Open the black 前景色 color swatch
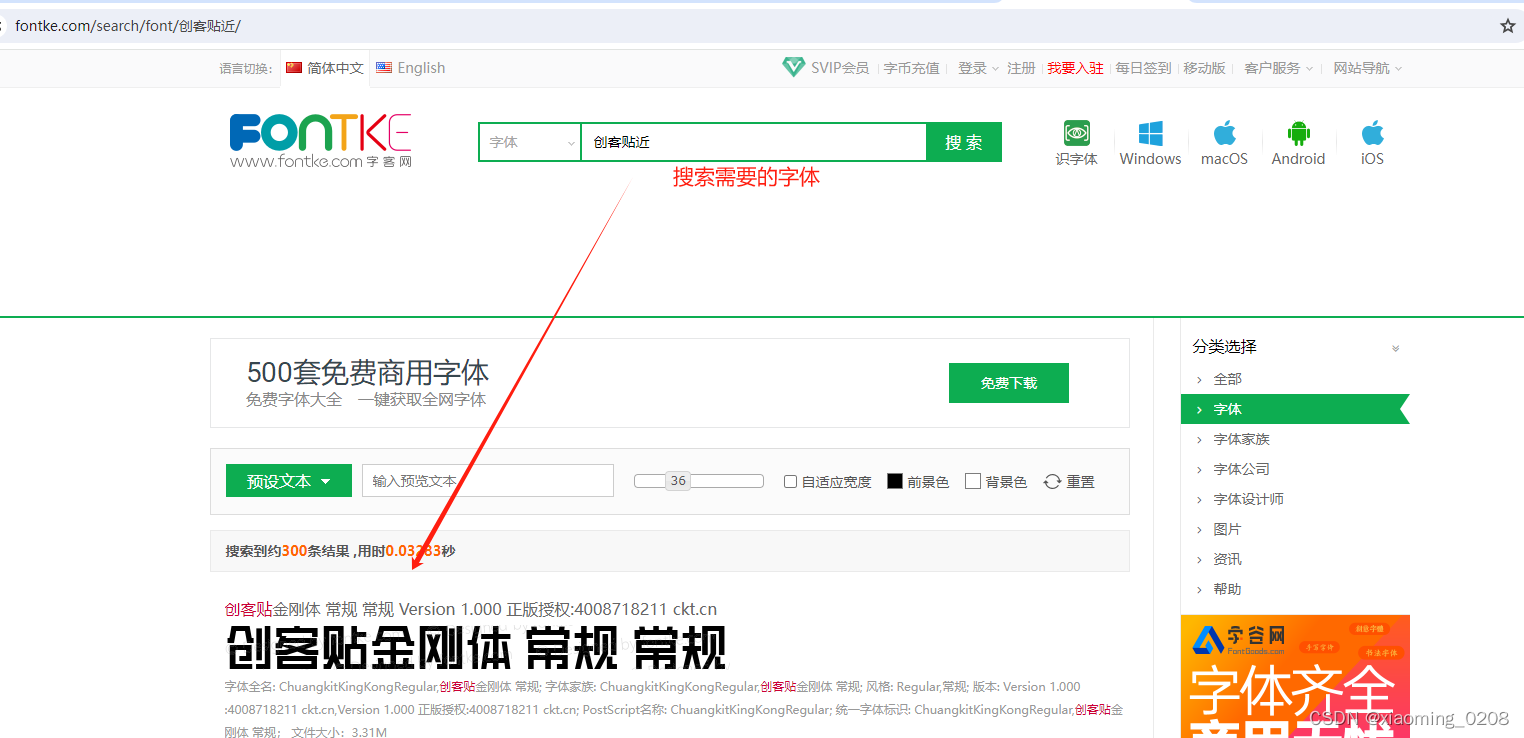Screen dimensions: 1524x738 pos(894,481)
